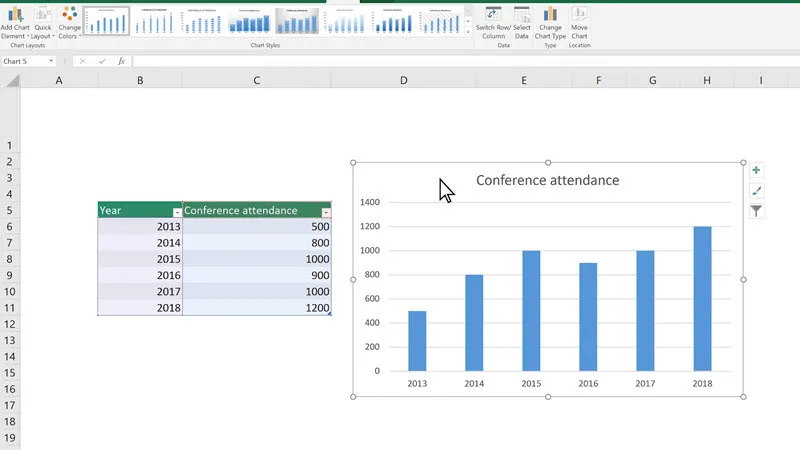800x450 pixels.
Task: Open Chart Elements plus button beside chart
Action: pos(756,171)
